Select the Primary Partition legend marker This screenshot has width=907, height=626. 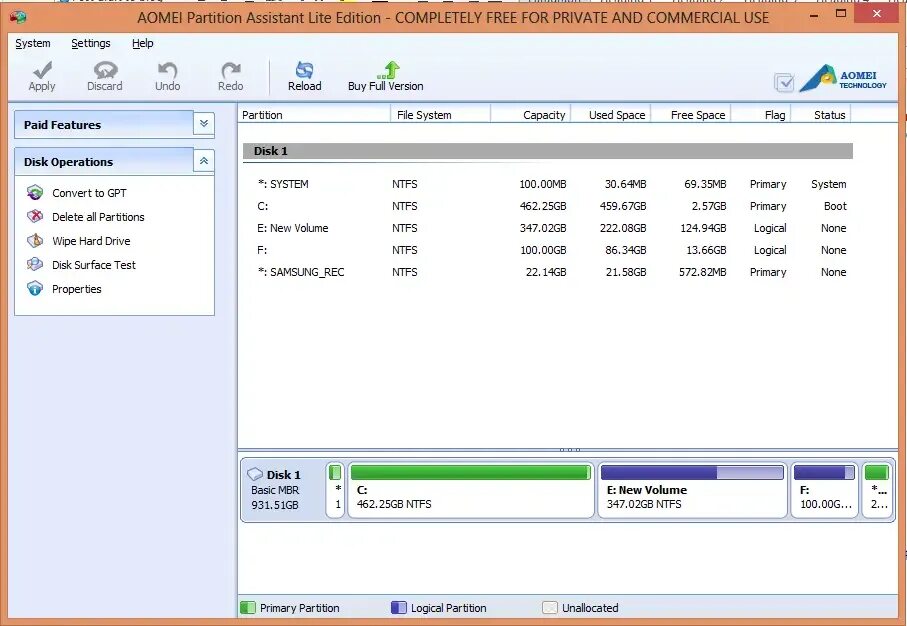247,607
